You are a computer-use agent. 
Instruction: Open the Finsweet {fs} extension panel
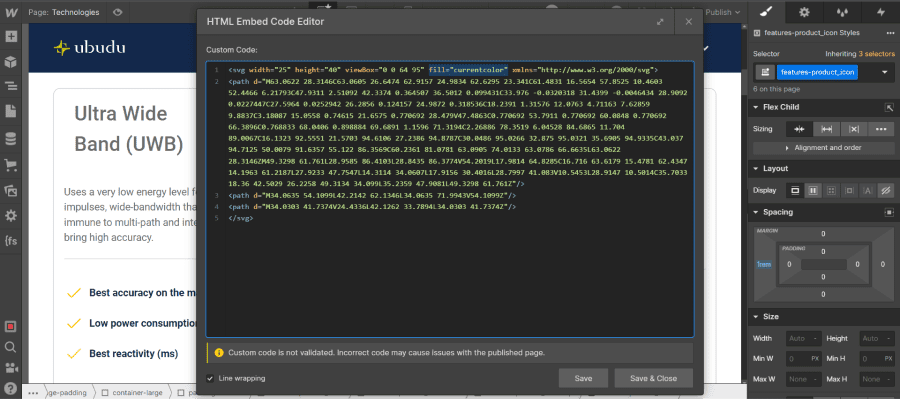(11, 241)
